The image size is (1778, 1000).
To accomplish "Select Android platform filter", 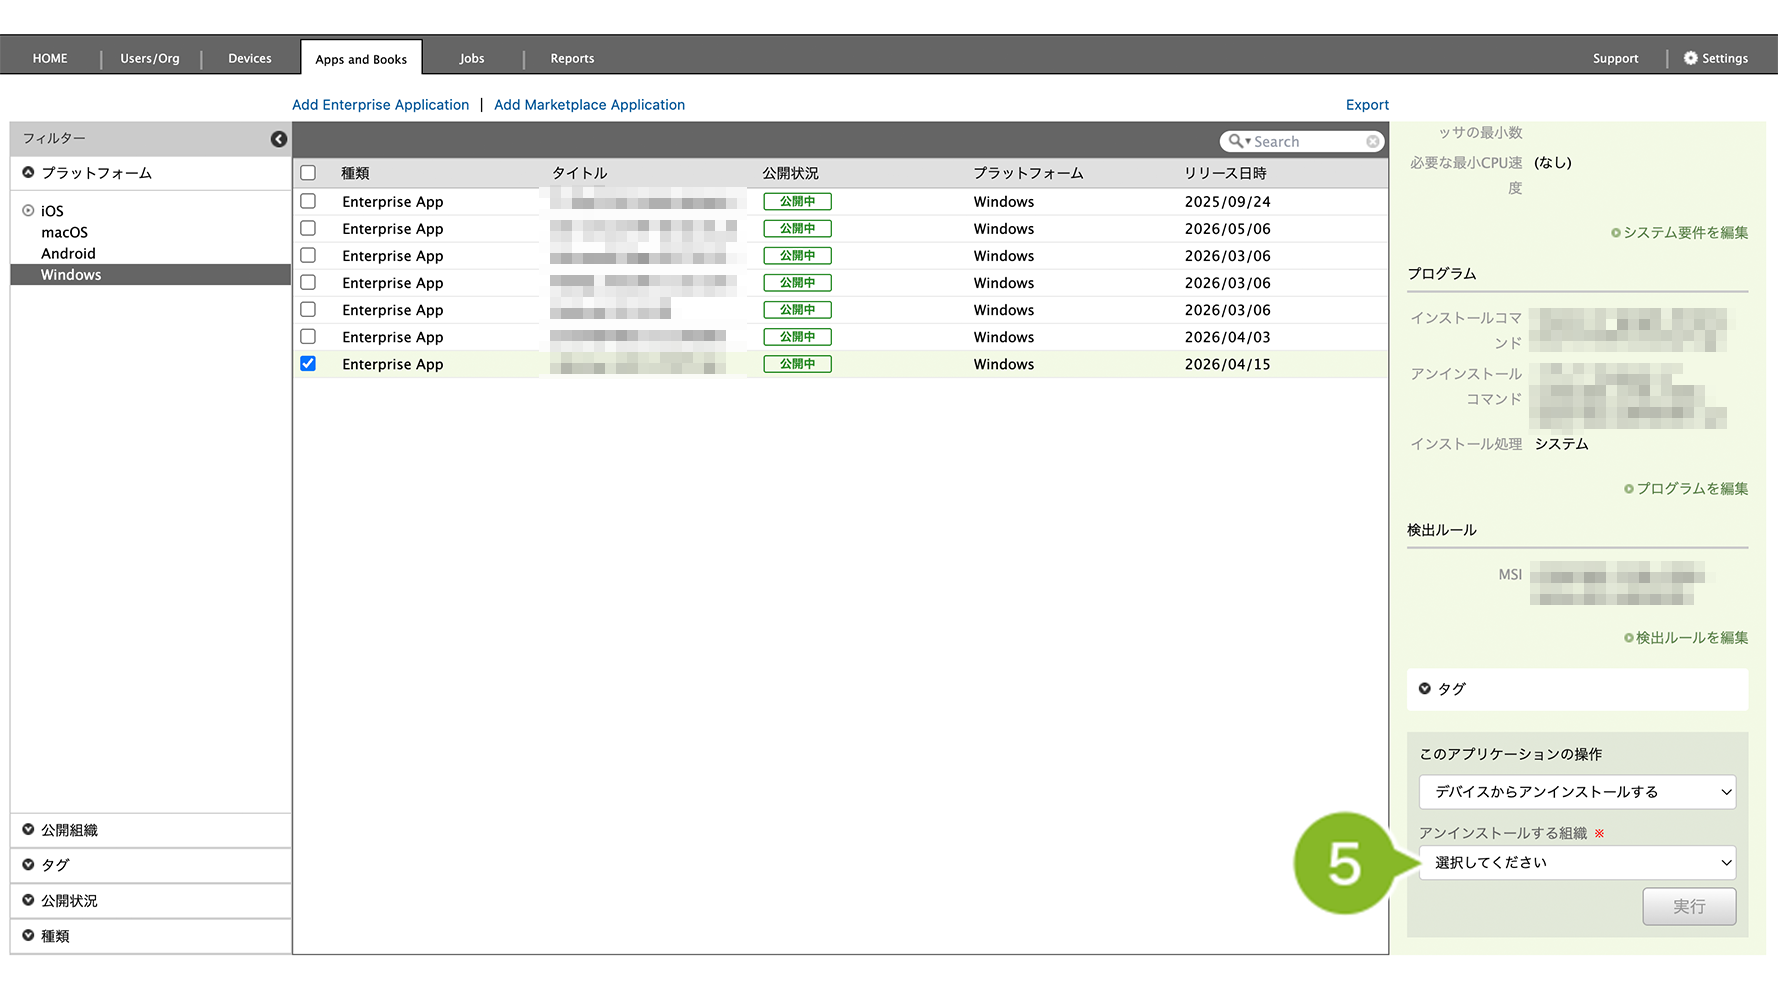I will 68,254.
